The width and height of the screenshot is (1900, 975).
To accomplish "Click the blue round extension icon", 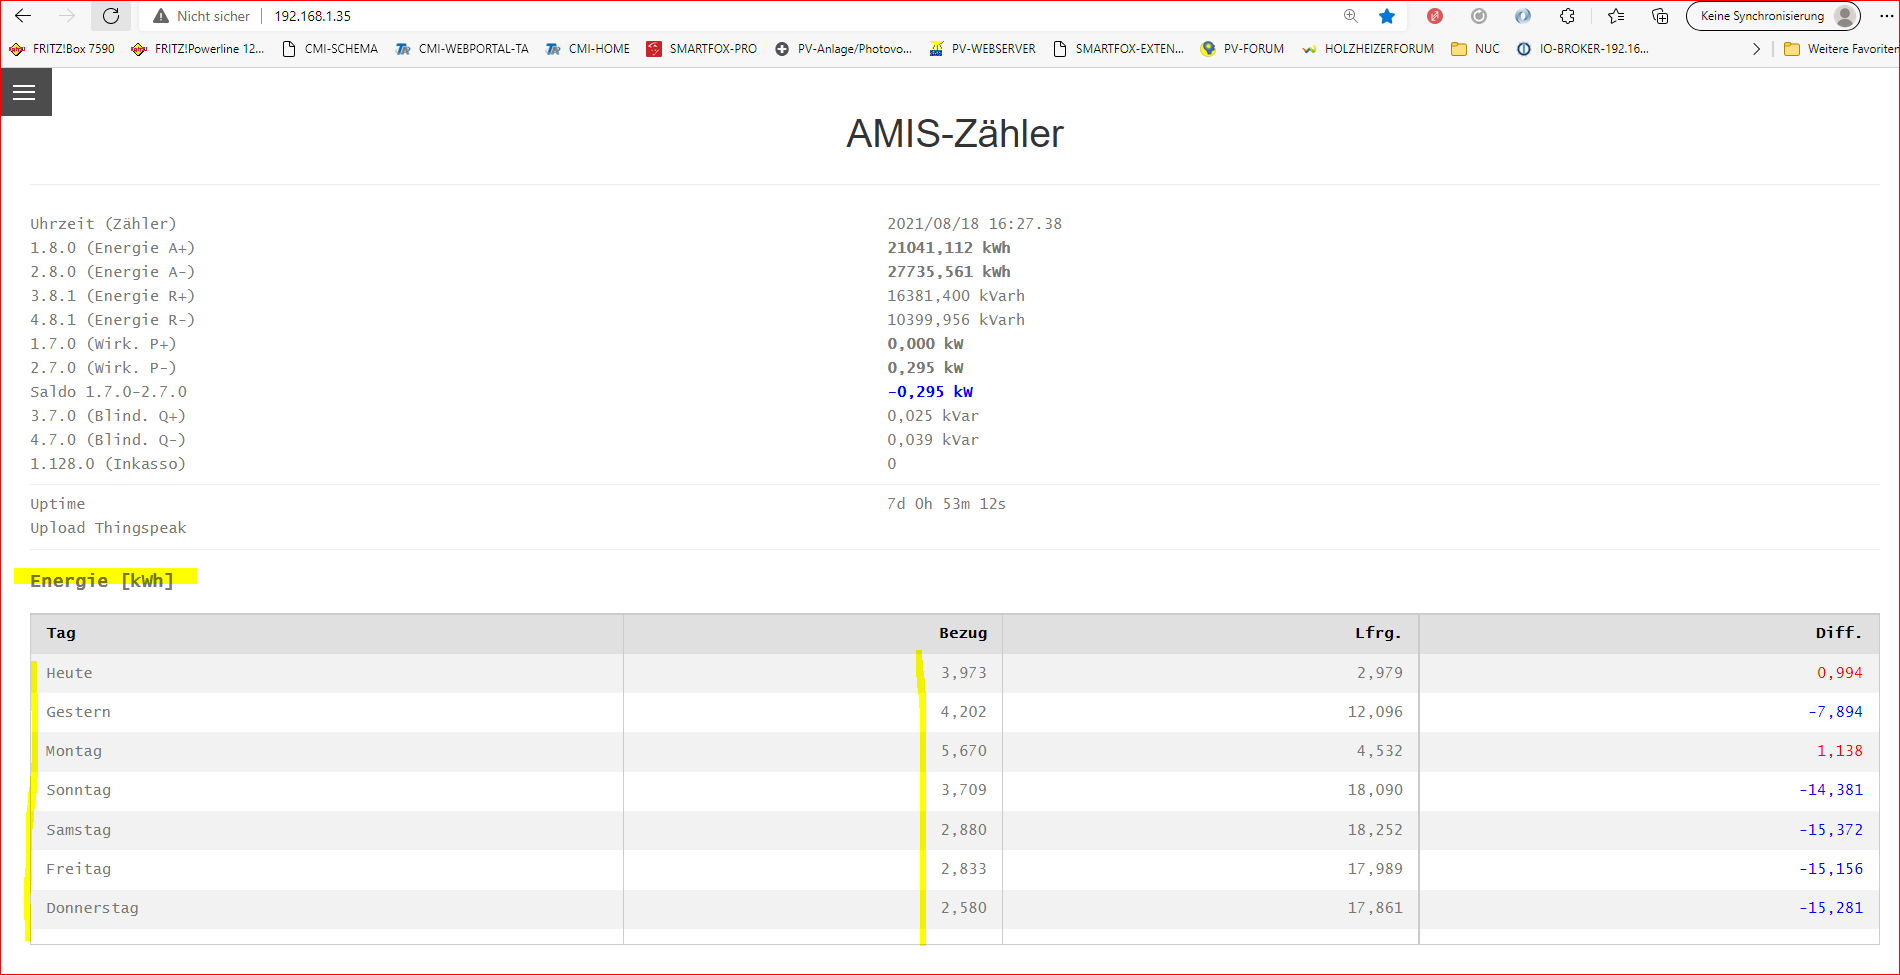I will [x=1523, y=16].
